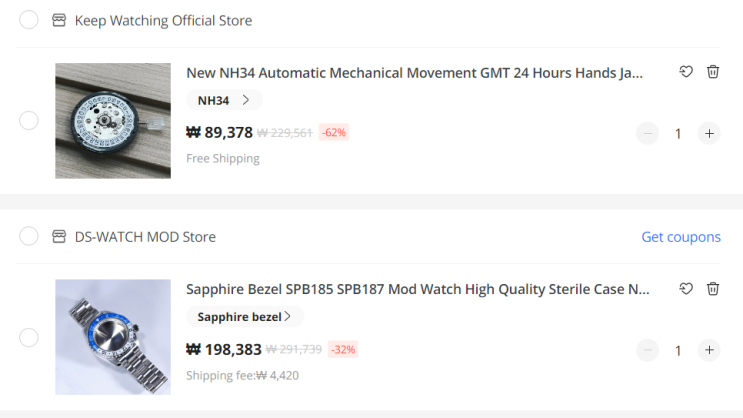Open the NH34 variant selector
The height and width of the screenshot is (418, 743).
point(224,100)
